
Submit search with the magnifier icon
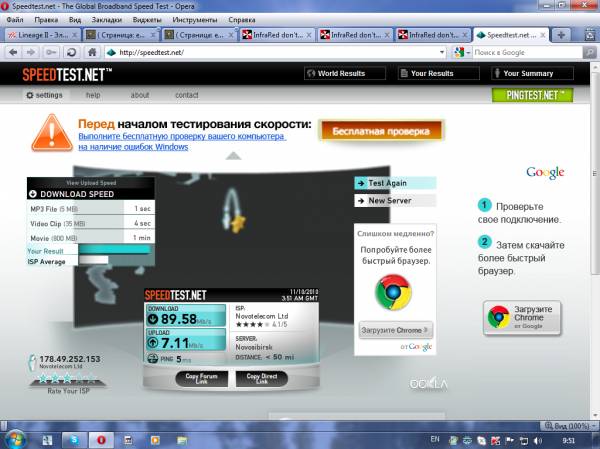pos(589,52)
